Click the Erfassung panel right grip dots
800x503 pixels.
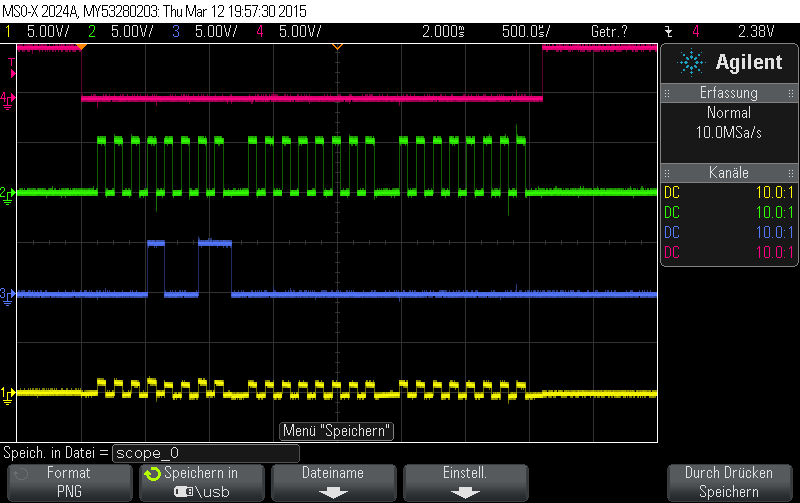pyautogui.click(x=791, y=93)
